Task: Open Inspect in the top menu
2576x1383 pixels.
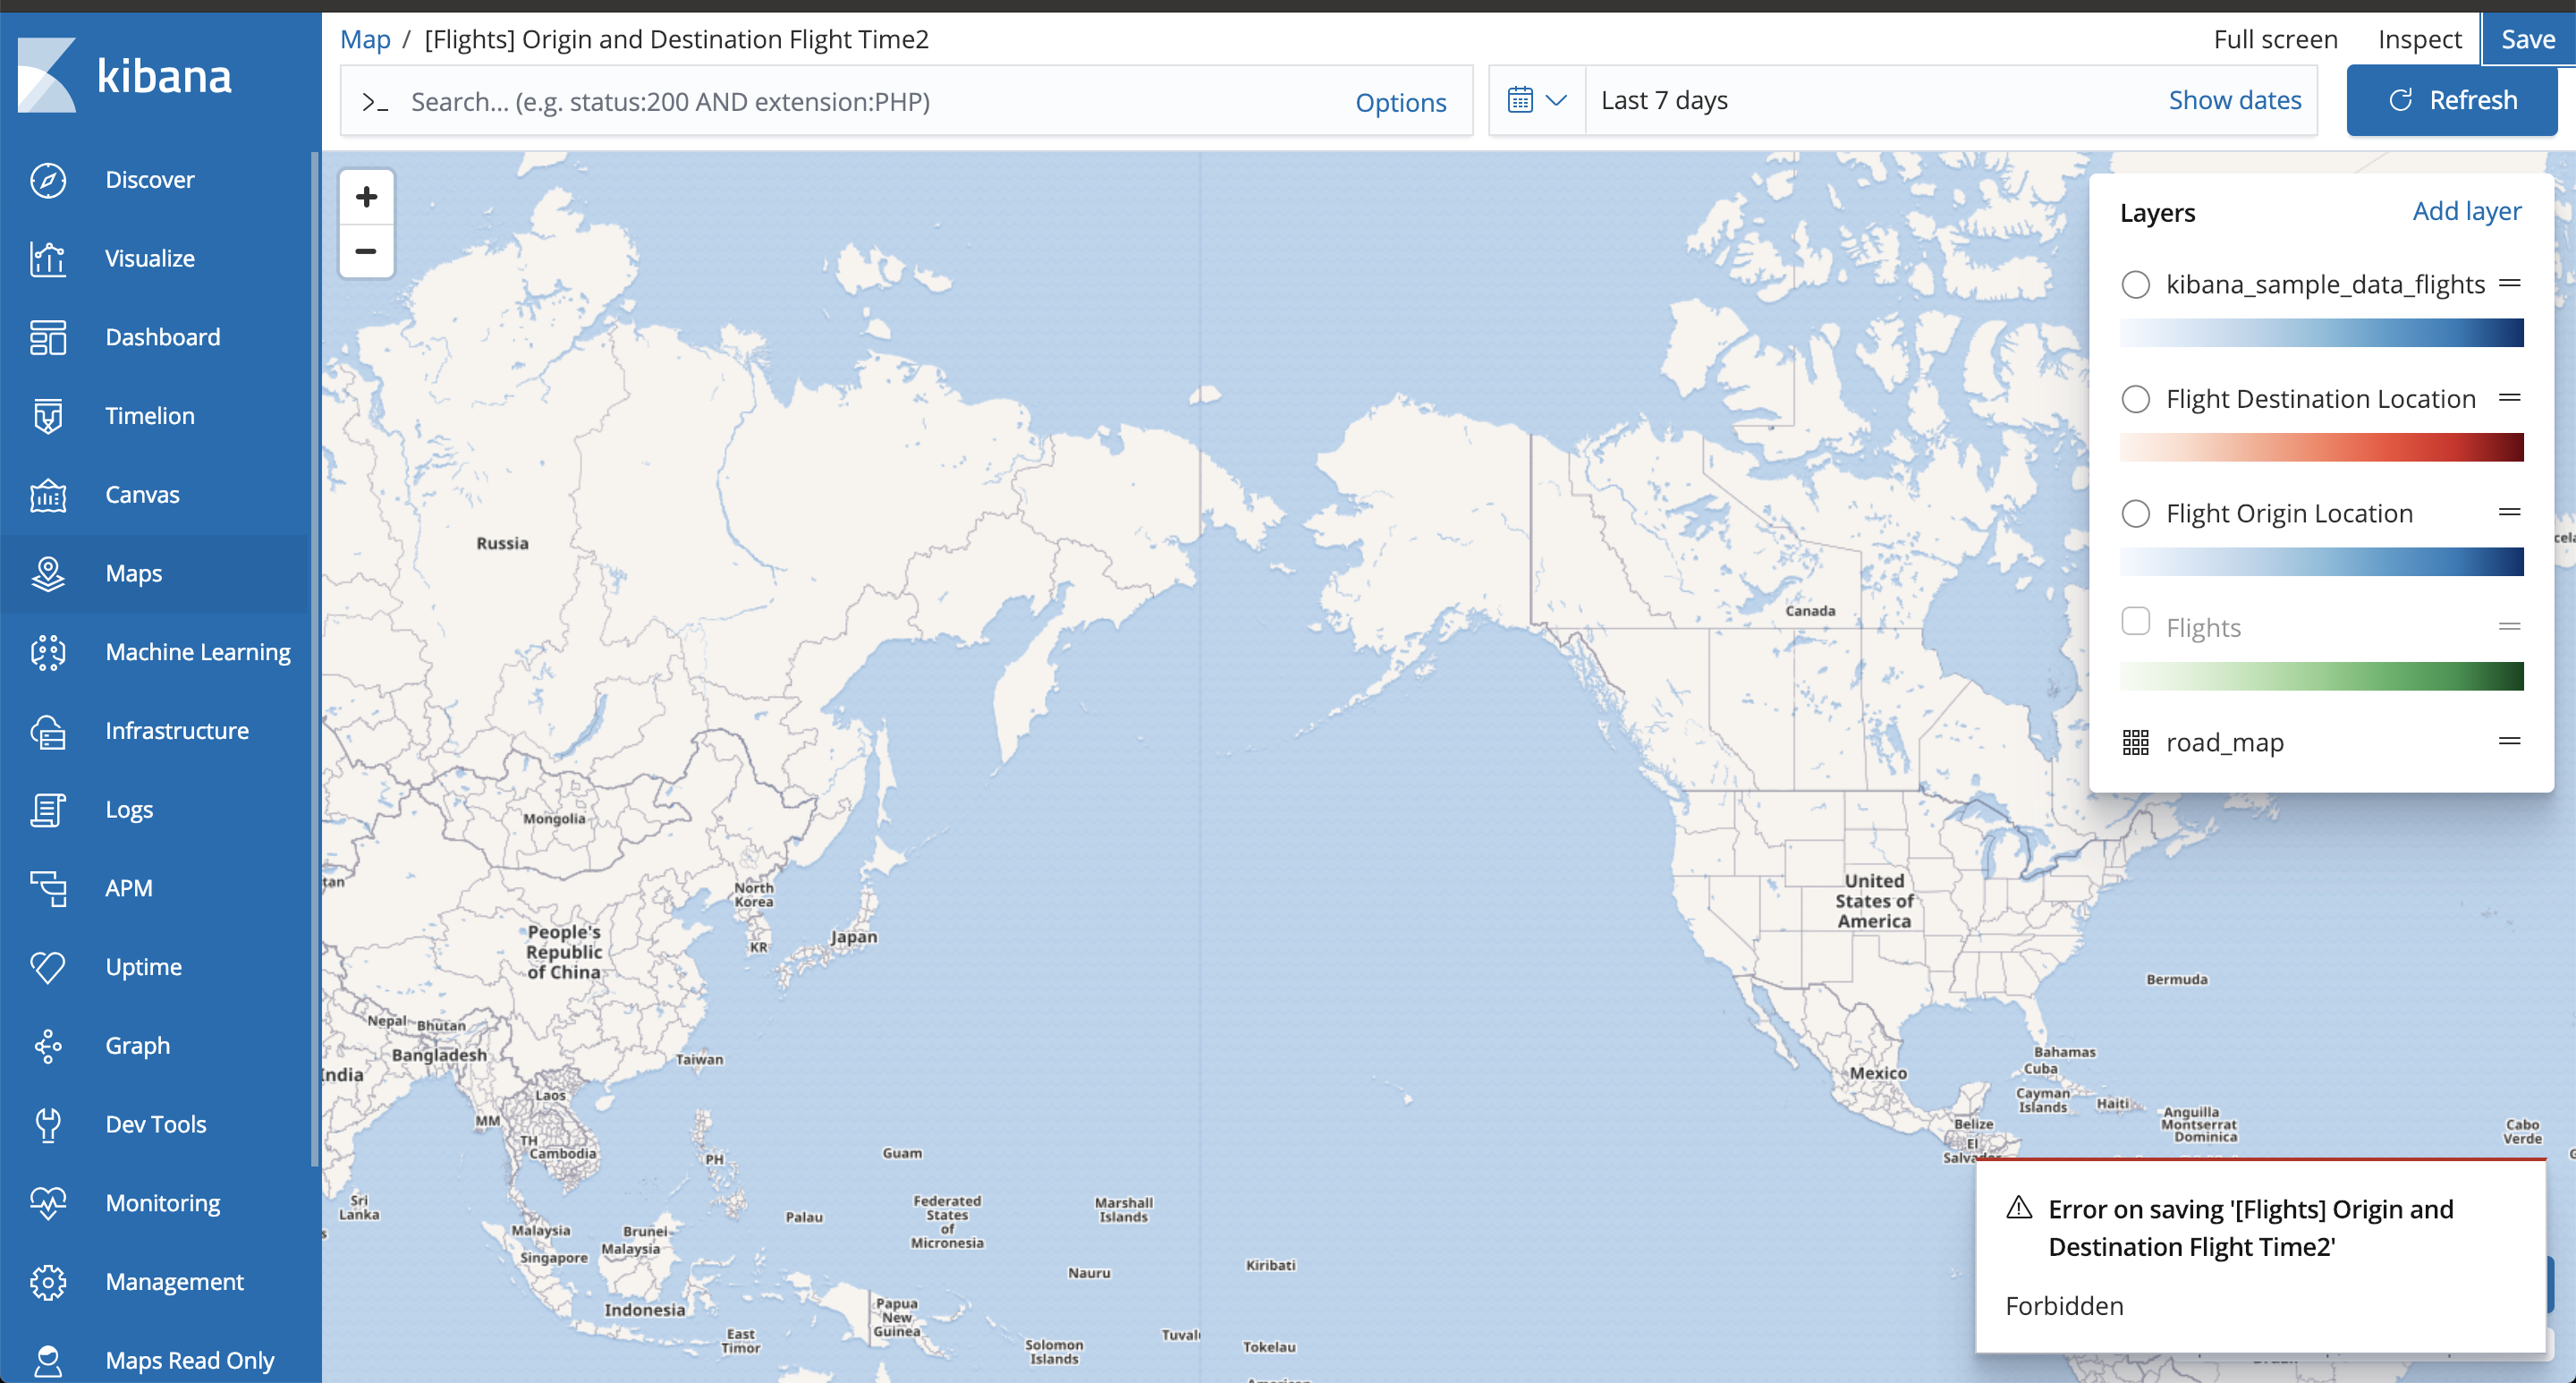Action: click(x=2419, y=39)
